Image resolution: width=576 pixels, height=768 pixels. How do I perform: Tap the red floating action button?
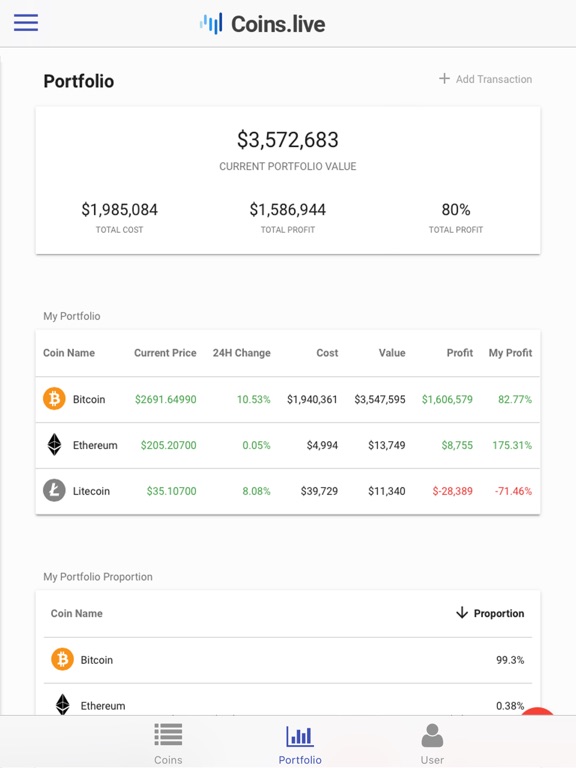click(x=538, y=712)
